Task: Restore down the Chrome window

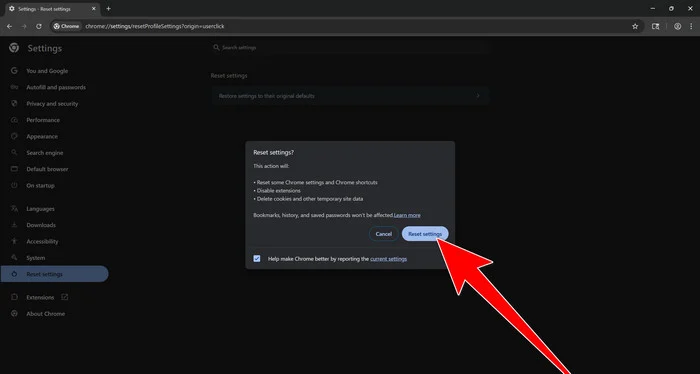Action: (671, 8)
